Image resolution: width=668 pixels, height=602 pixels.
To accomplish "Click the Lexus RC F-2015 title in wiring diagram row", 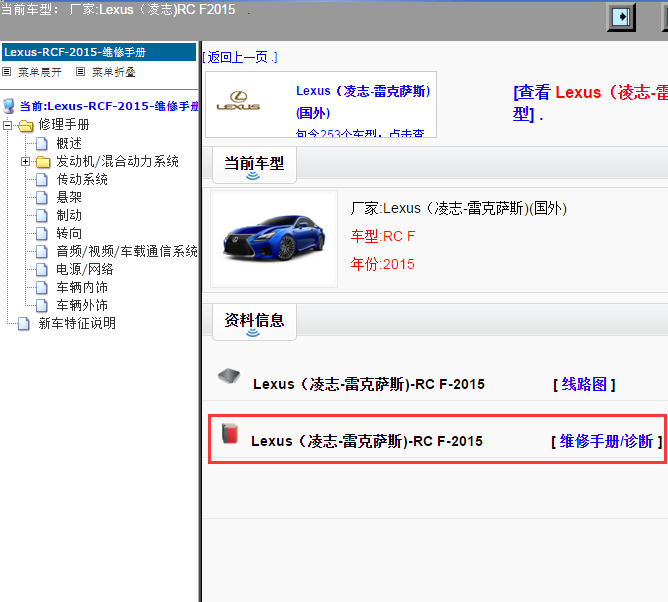I will click(x=369, y=384).
